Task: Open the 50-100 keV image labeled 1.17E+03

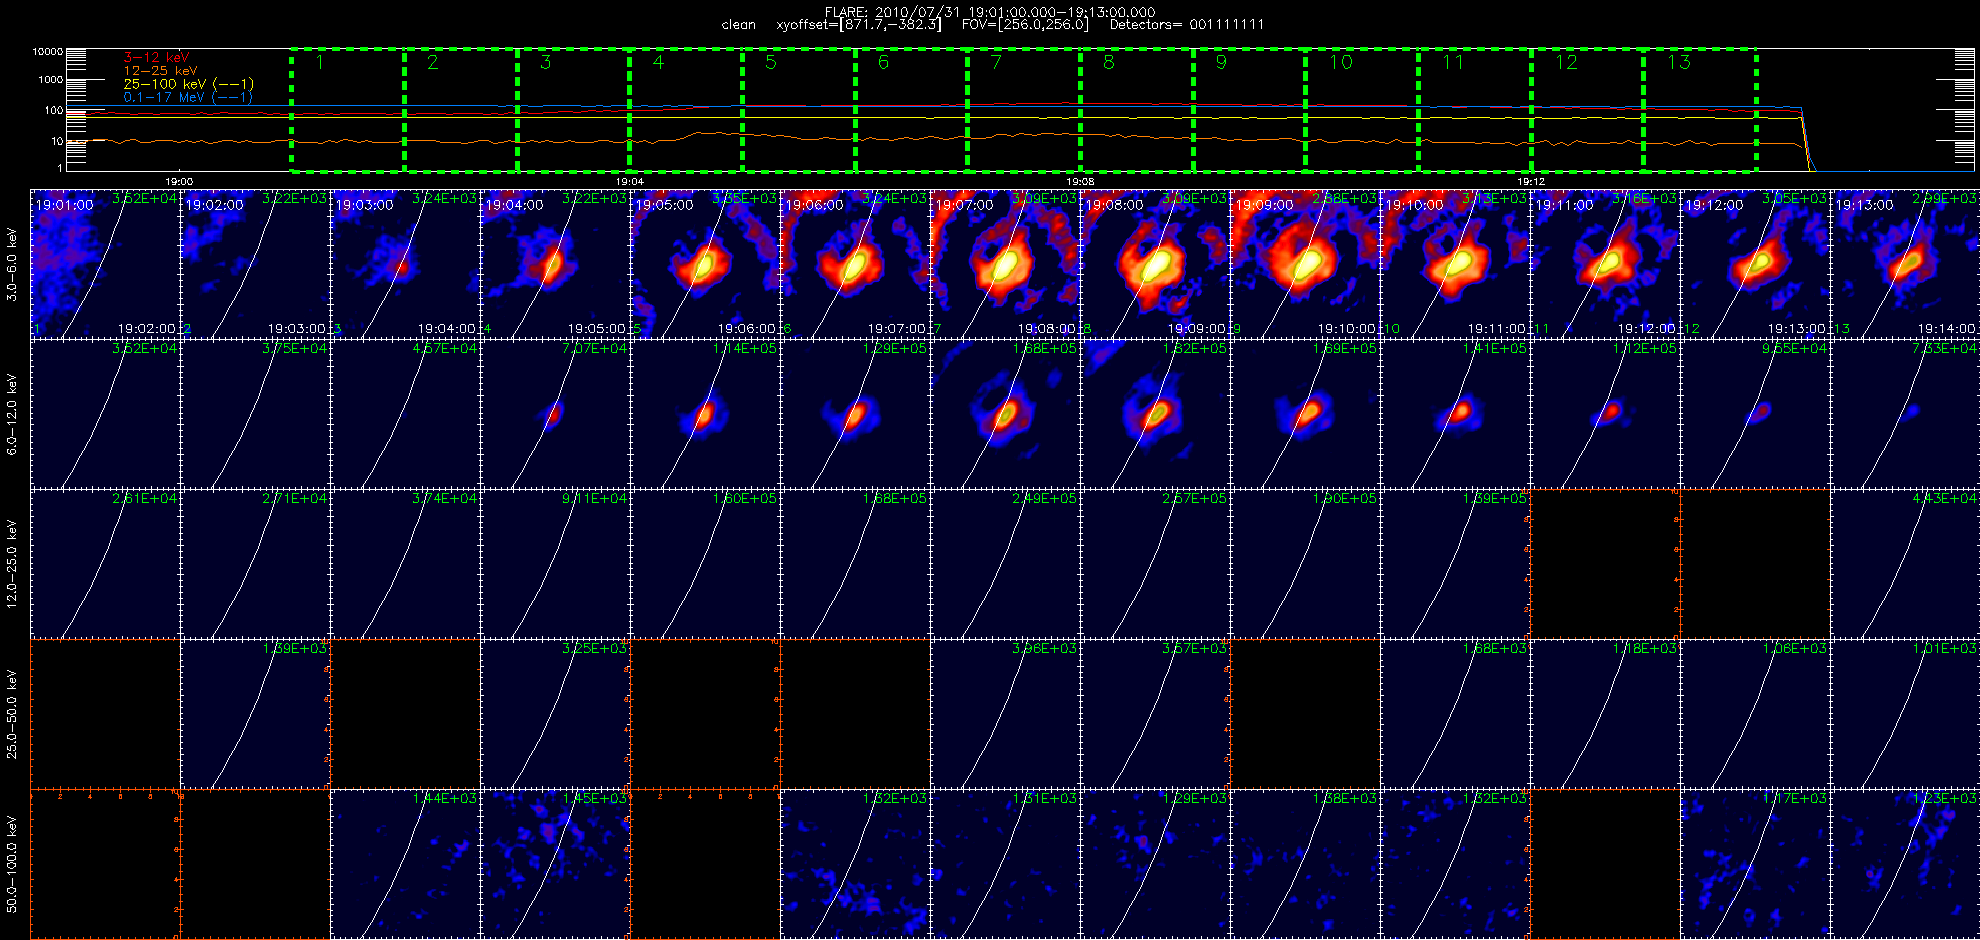Action: (x=1755, y=864)
